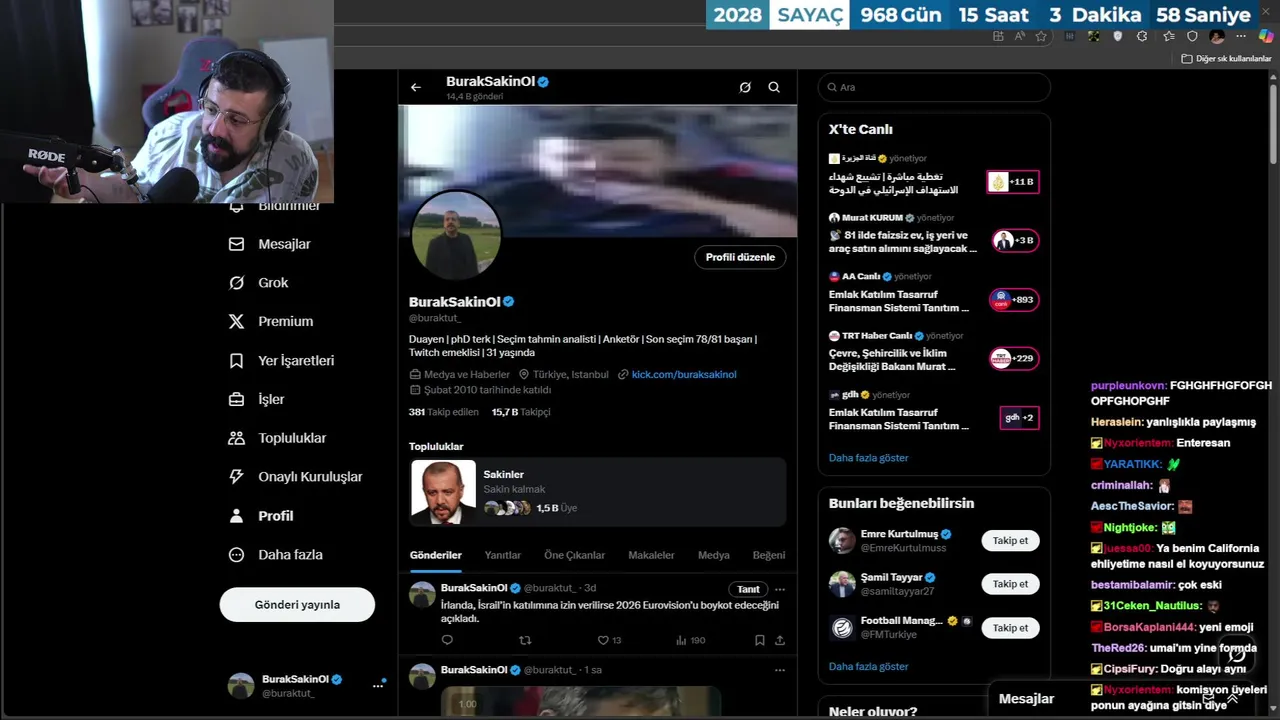Click the Profil person icon

[236, 516]
